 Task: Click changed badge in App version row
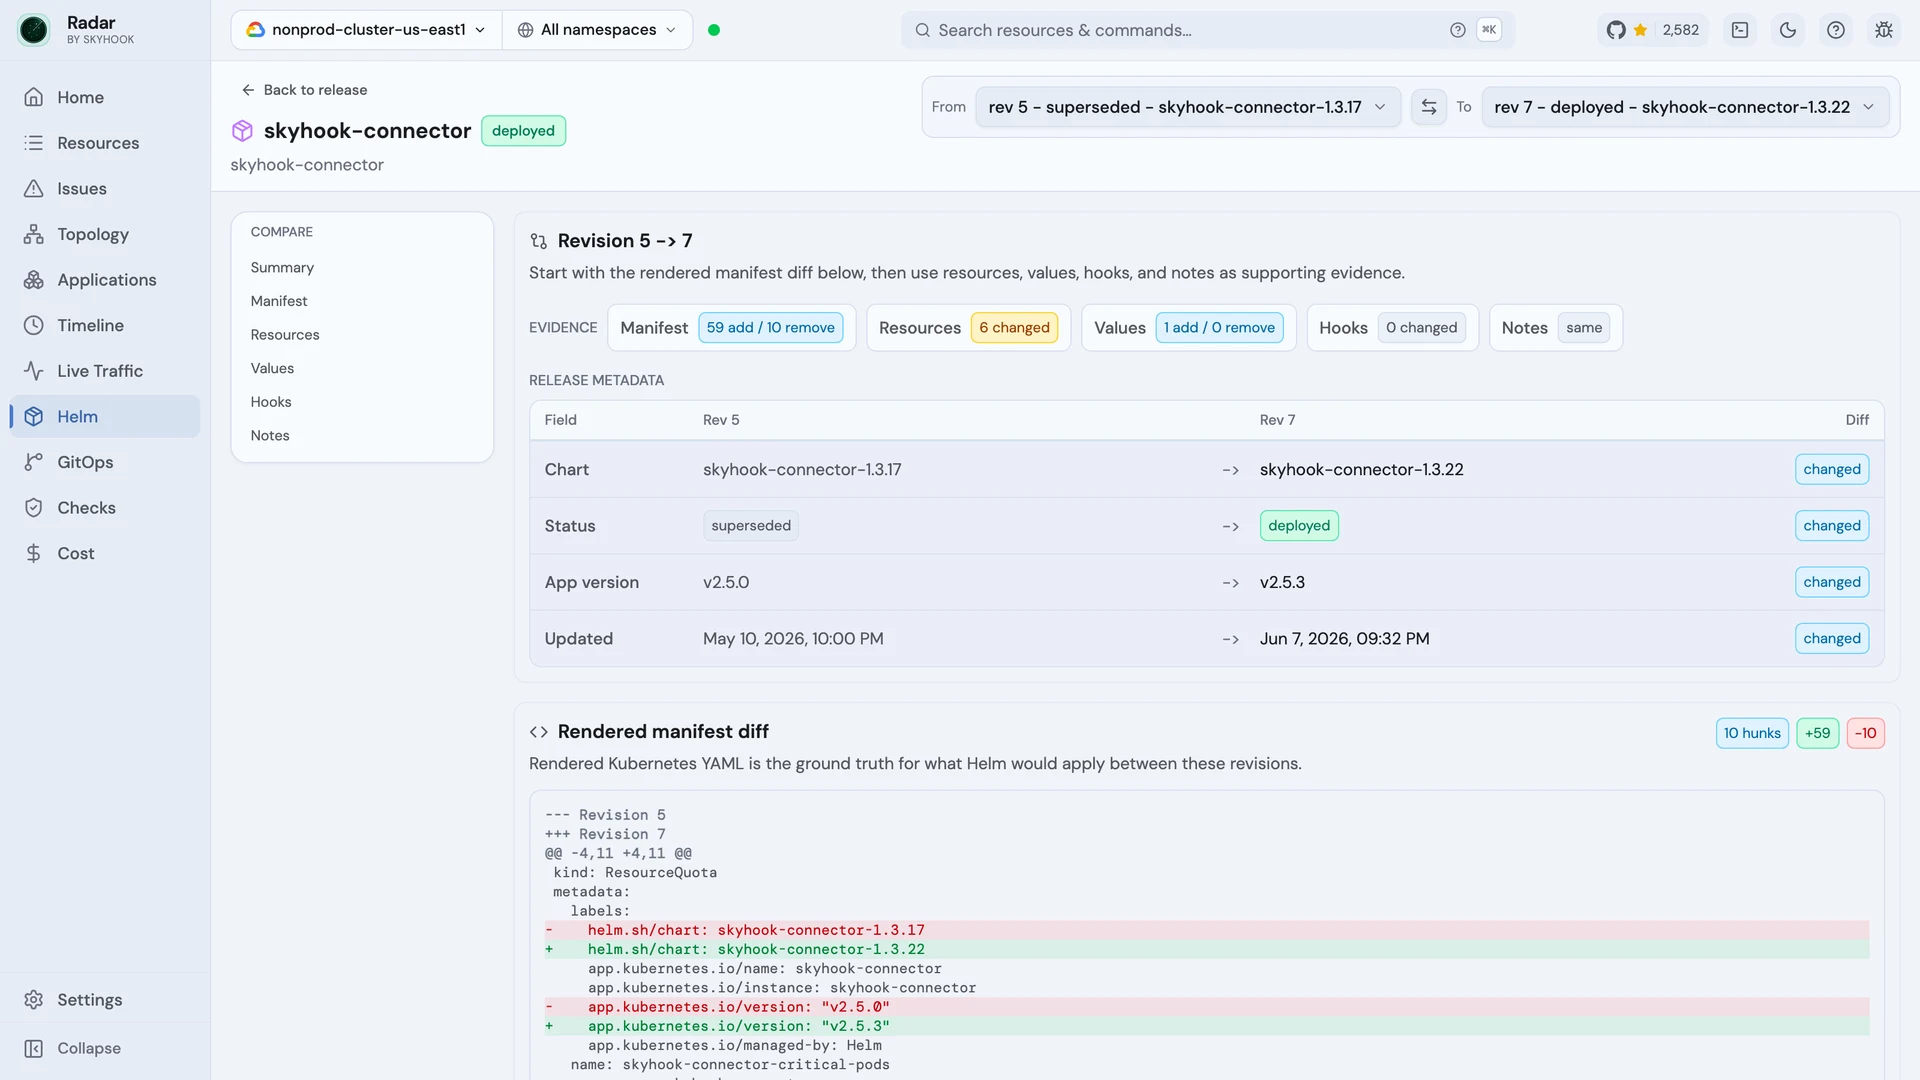click(1831, 583)
